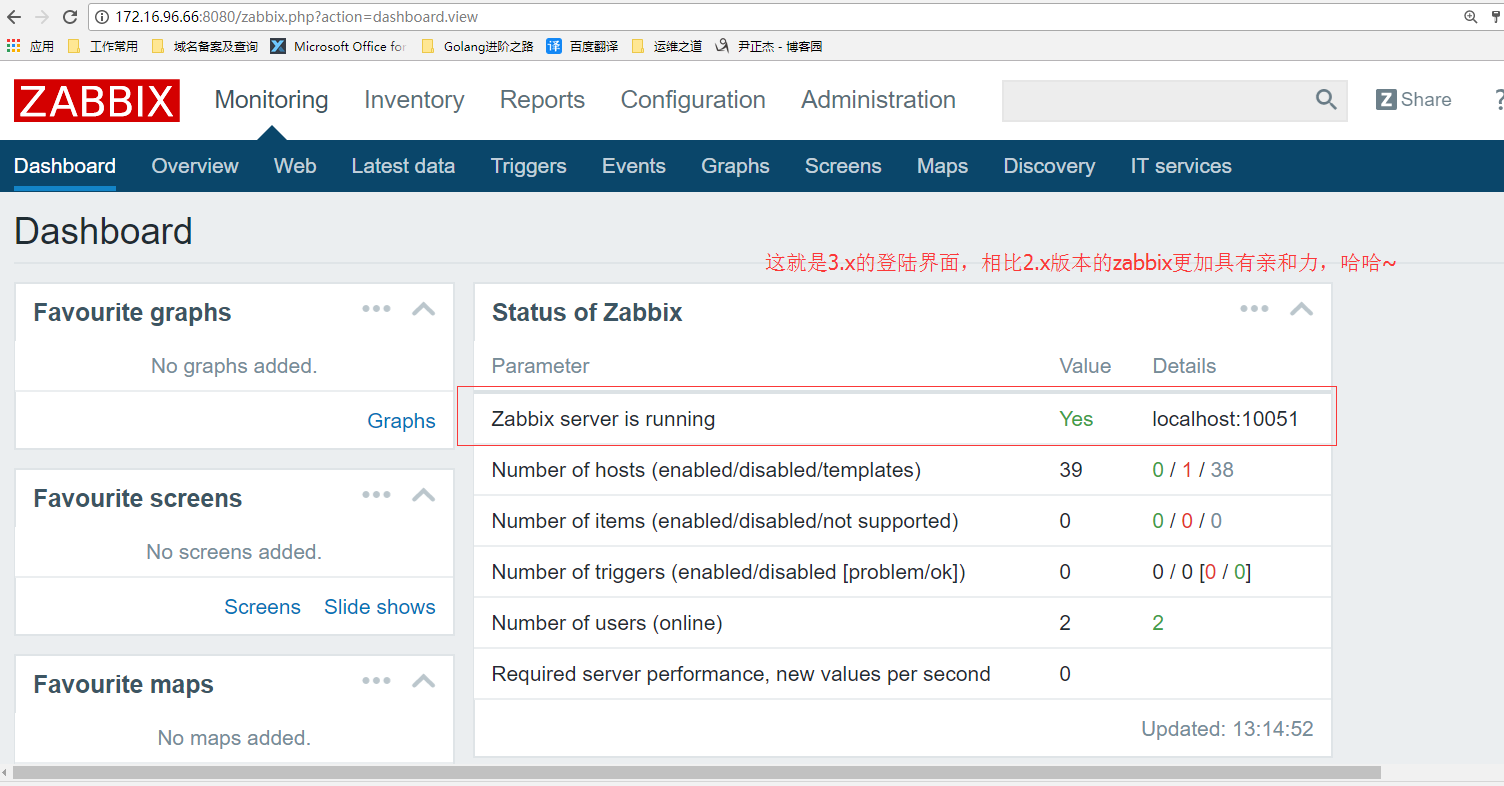Follow the Slide shows link
This screenshot has width=1504, height=786.
pyautogui.click(x=380, y=607)
